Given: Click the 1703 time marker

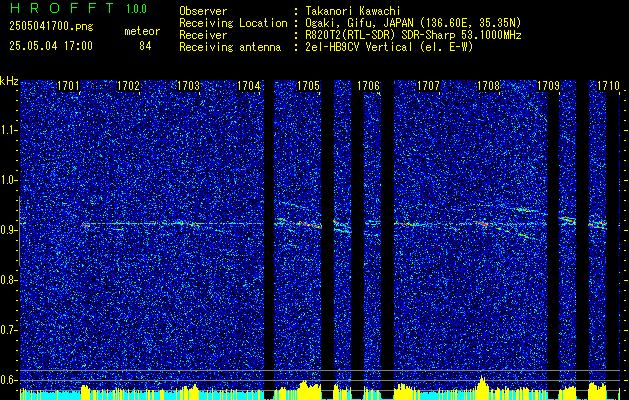Looking at the screenshot, I should point(189,86).
